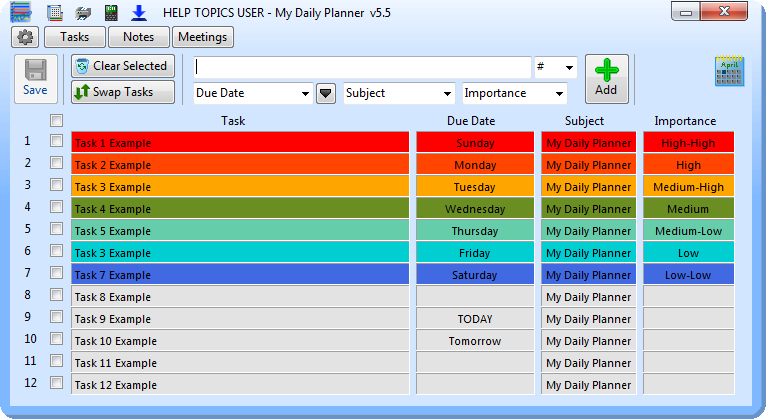Click the Task 5 Example task cell

point(240,230)
